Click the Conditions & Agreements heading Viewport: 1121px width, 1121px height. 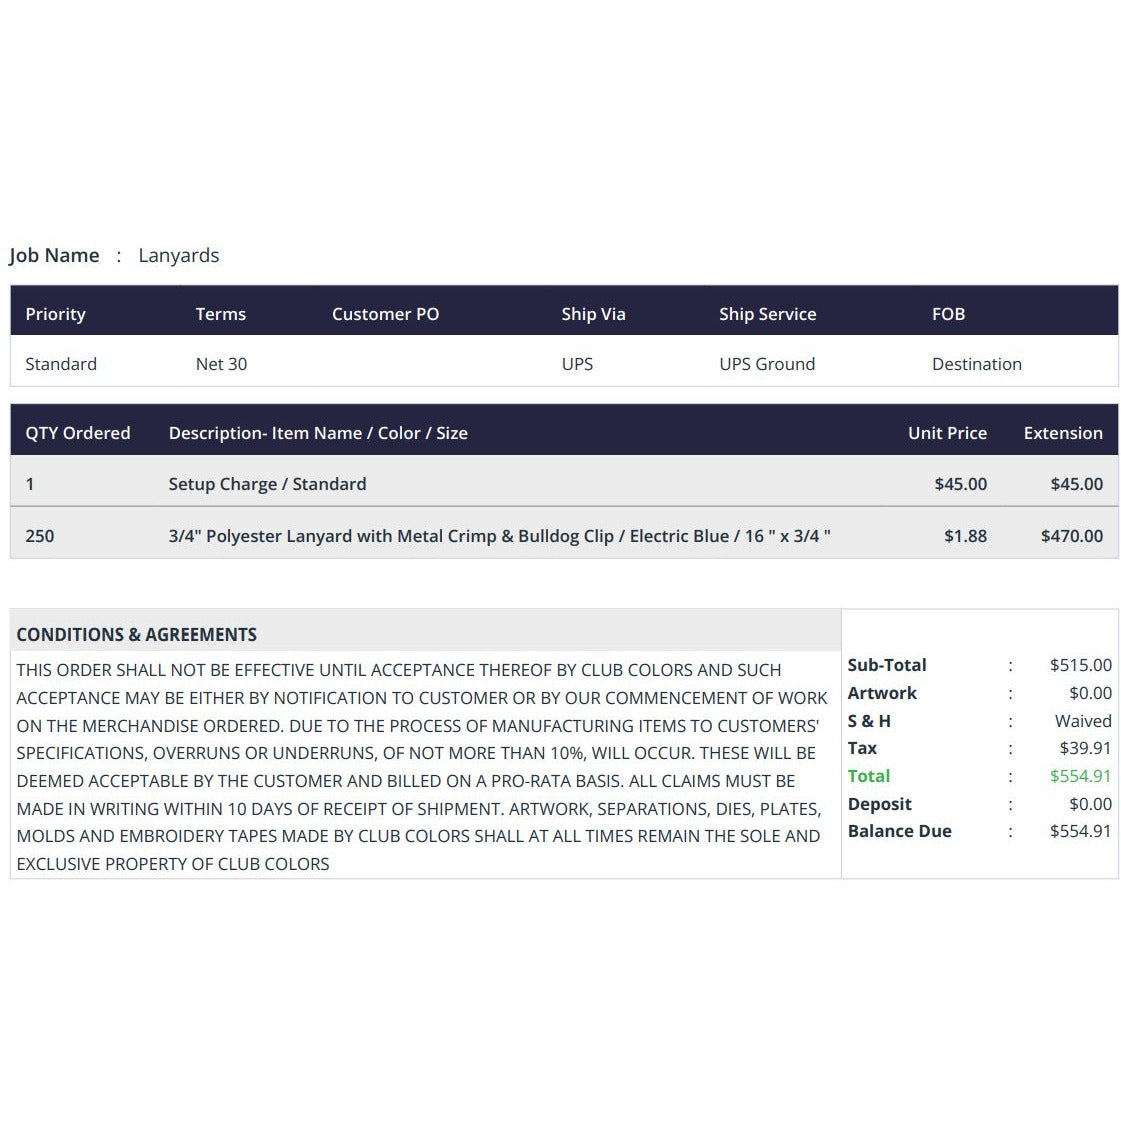(137, 635)
